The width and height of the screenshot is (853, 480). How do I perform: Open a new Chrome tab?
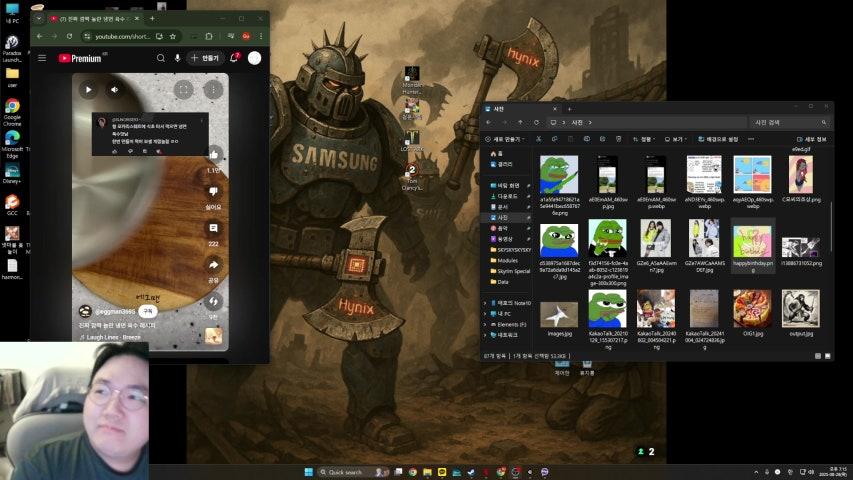pos(152,19)
